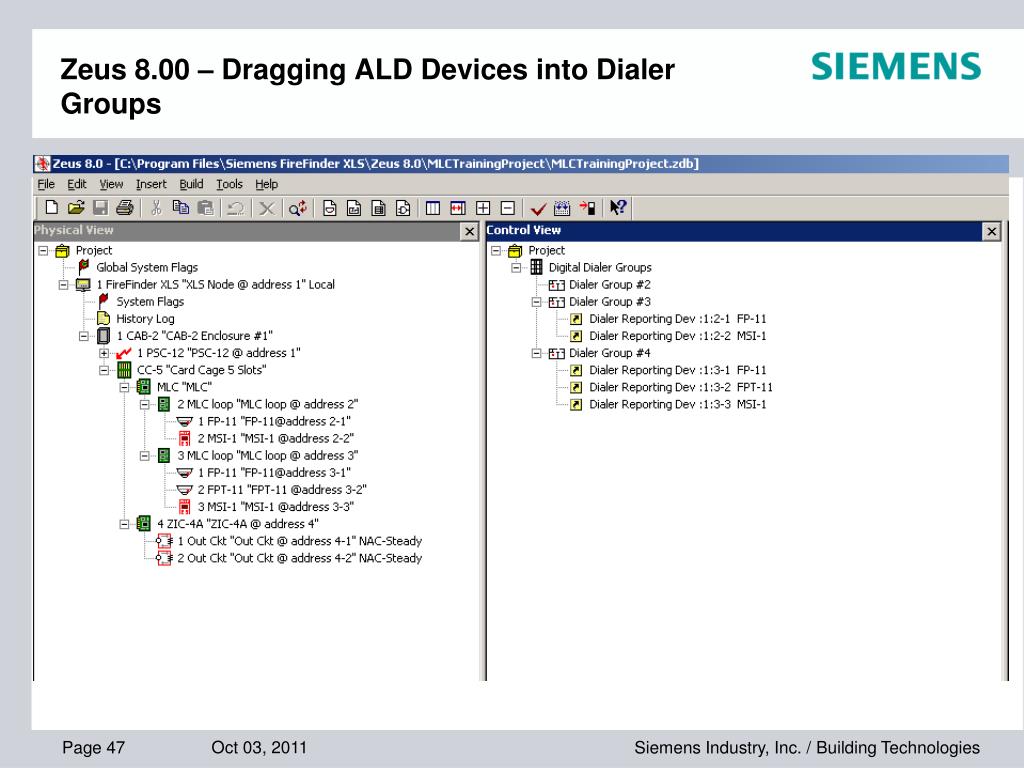This screenshot has width=1024, height=768.
Task: Click the column layout view icon
Action: click(432, 208)
